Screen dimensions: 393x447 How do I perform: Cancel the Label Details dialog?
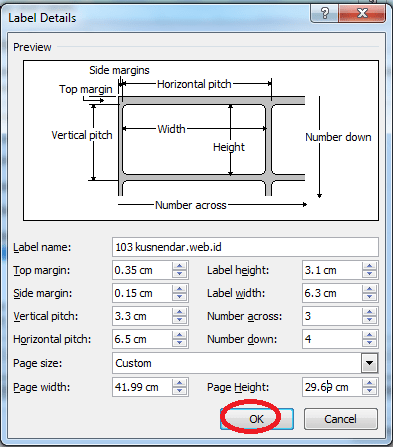click(341, 419)
